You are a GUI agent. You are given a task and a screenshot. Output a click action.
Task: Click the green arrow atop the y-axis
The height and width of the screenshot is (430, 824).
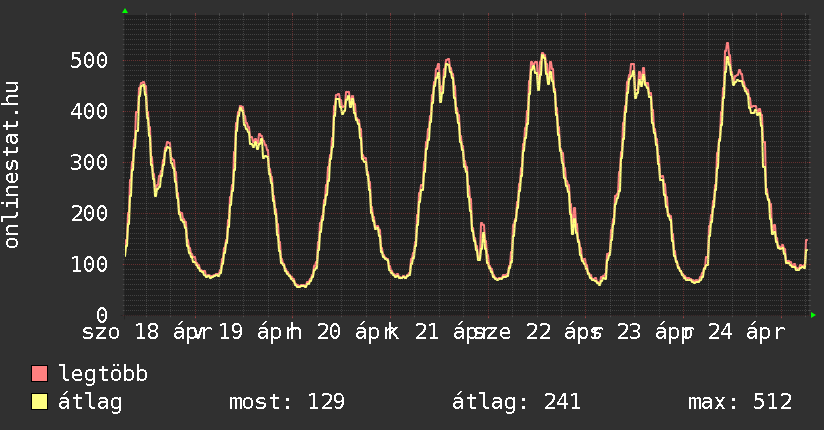click(125, 11)
